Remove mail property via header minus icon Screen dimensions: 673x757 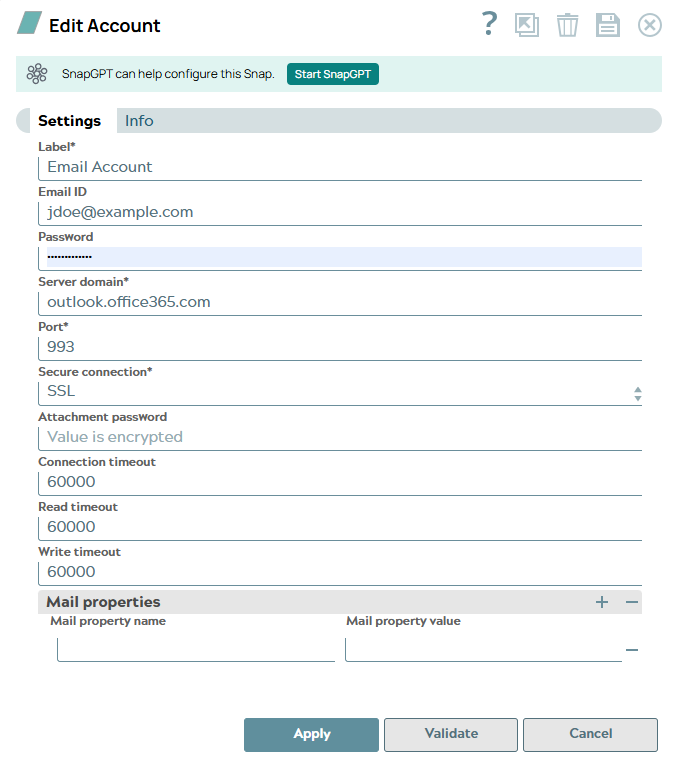tap(632, 602)
